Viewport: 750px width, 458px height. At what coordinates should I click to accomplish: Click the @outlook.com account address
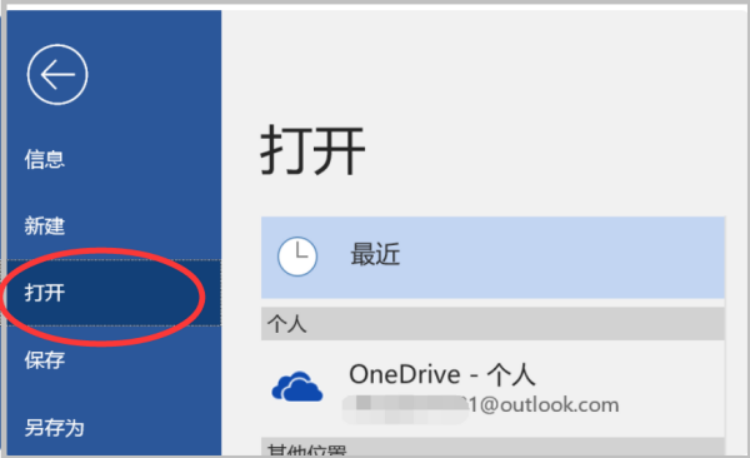[544, 405]
